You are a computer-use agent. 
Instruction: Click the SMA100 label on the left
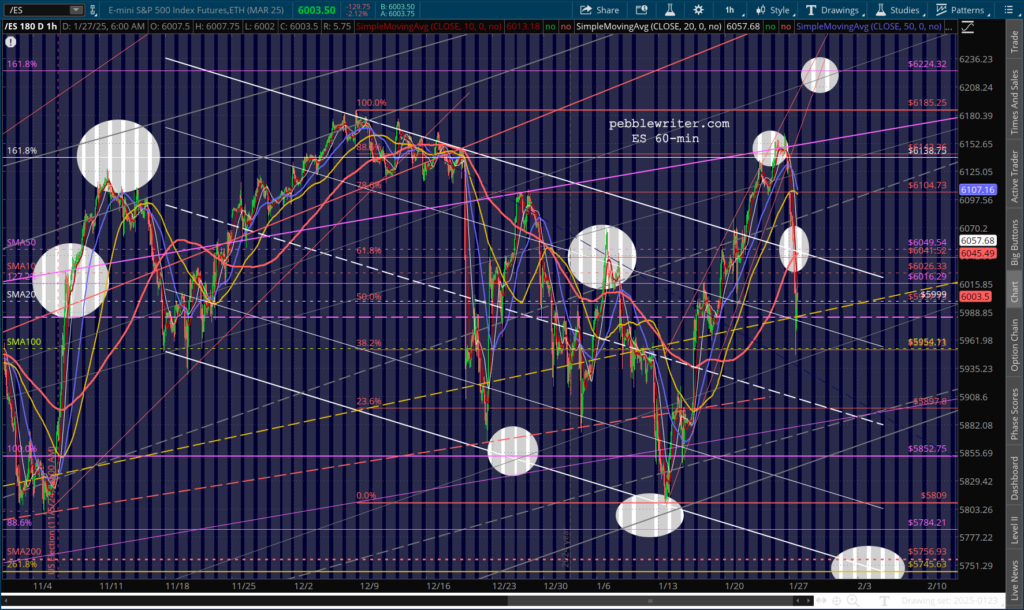click(x=24, y=342)
